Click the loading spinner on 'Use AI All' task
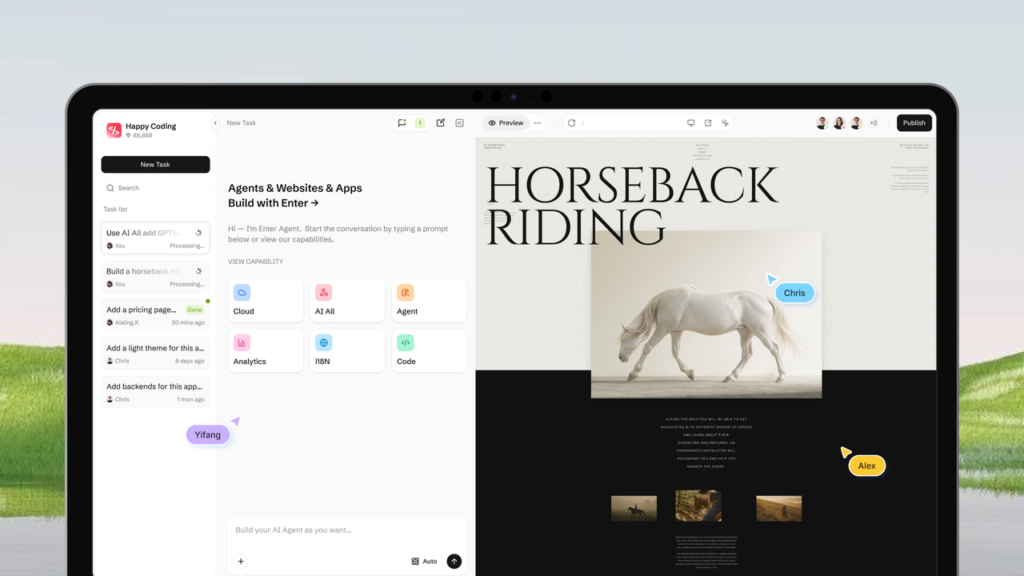 (199, 232)
